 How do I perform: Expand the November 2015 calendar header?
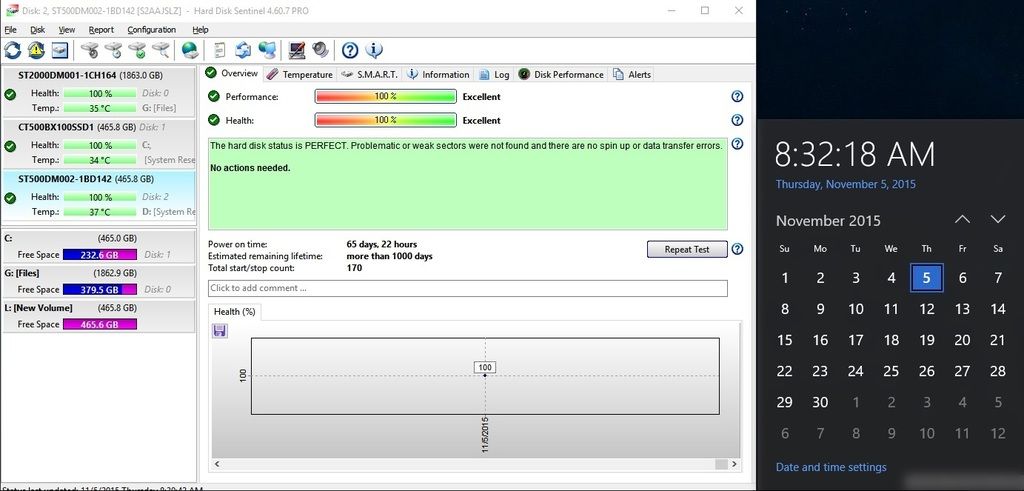pyautogui.click(x=828, y=220)
